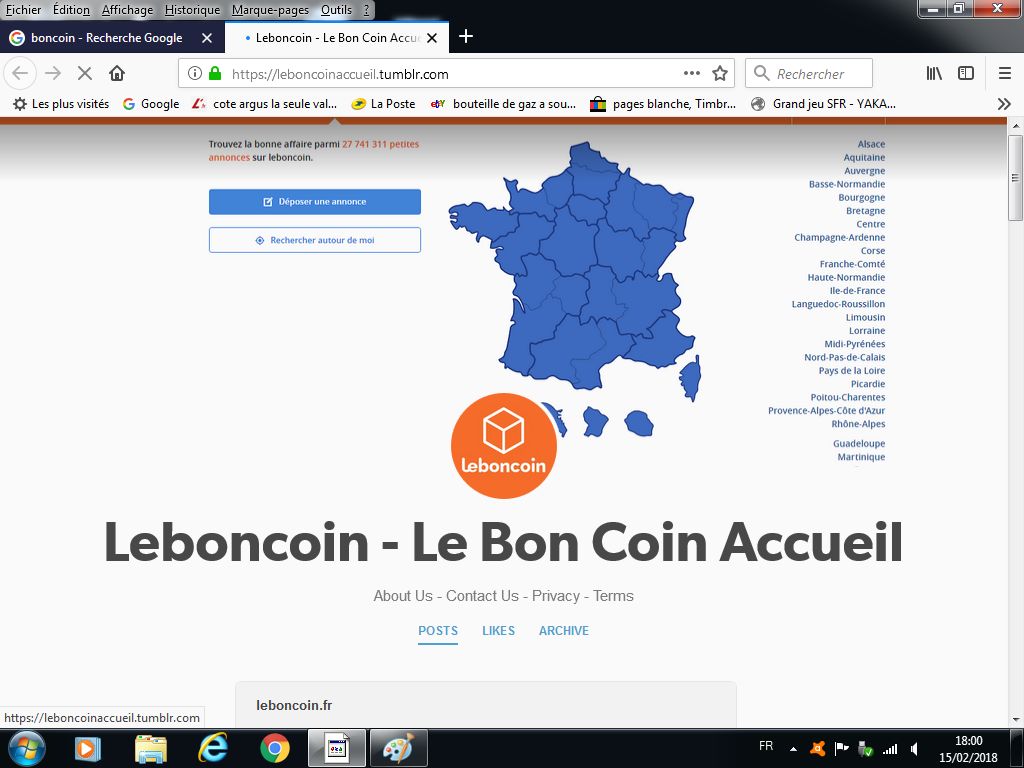This screenshot has height=768, width=1024.
Task: Open the Paint app taskbar icon
Action: click(398, 748)
